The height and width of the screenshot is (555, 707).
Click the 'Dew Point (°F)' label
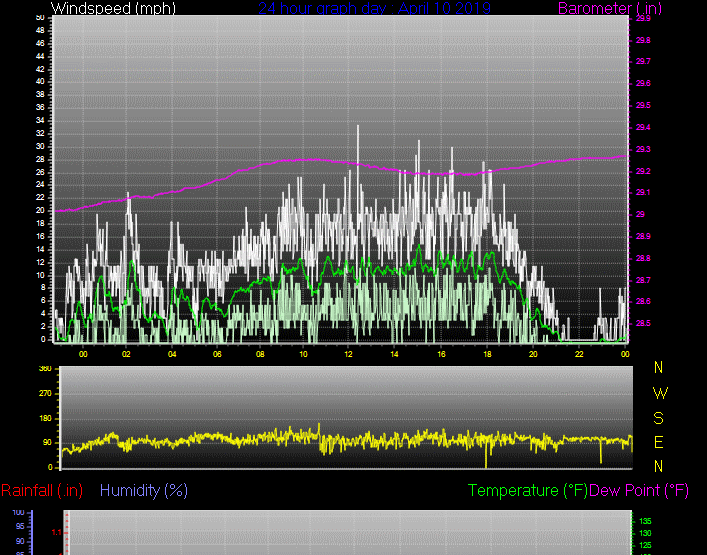639,490
